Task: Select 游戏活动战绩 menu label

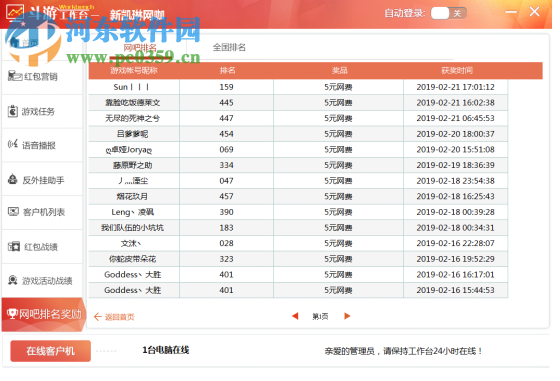Action: pos(47,281)
